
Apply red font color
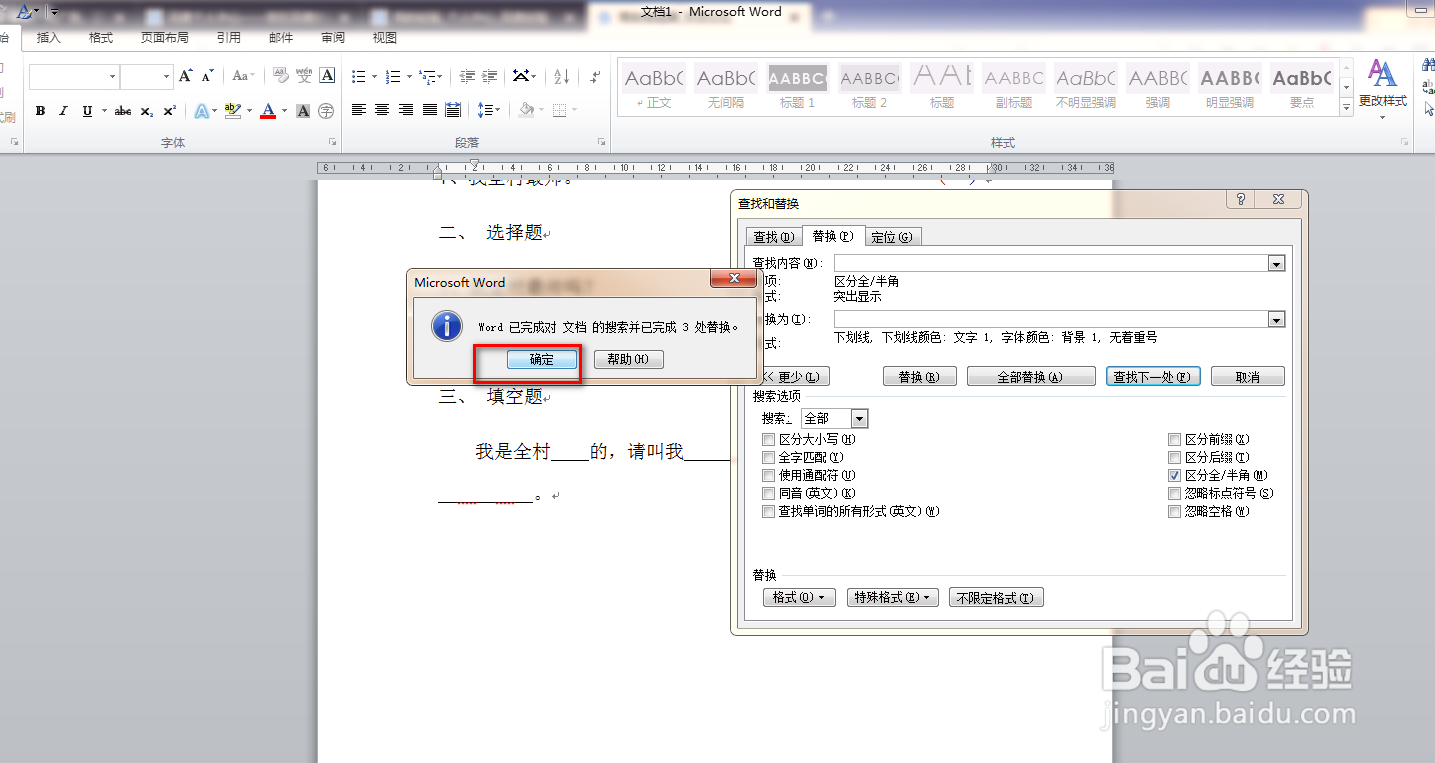point(268,111)
